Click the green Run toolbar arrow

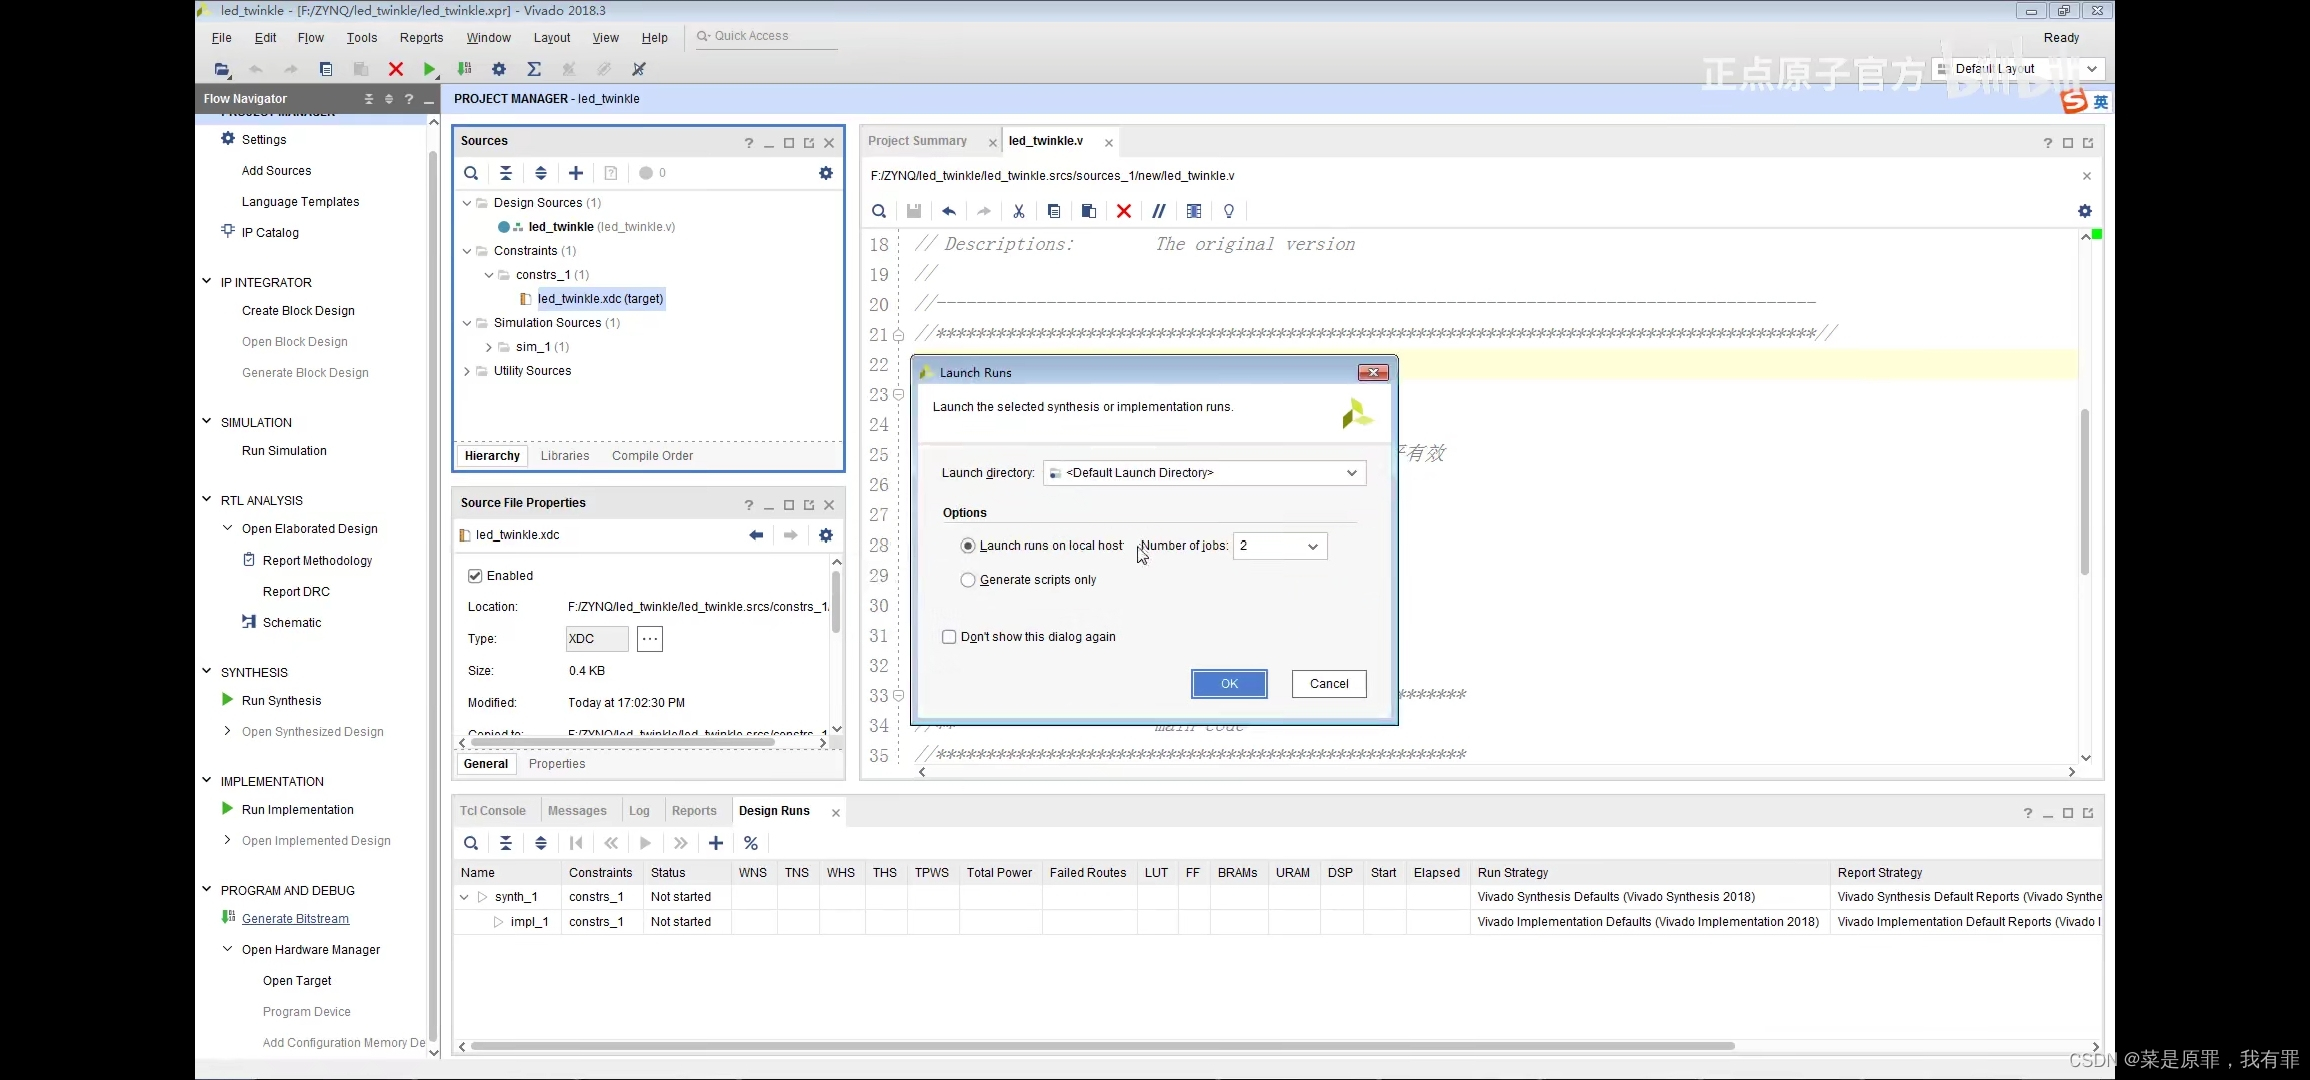pos(429,69)
